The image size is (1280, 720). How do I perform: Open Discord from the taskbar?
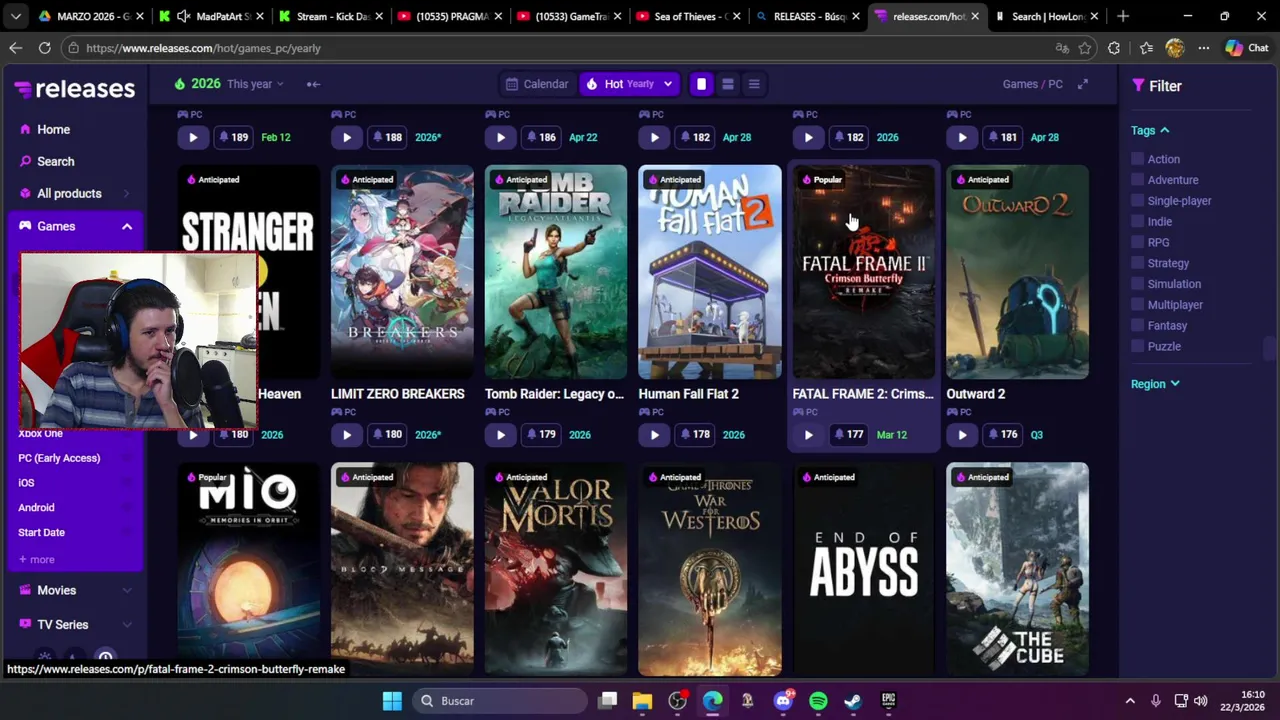[783, 701]
